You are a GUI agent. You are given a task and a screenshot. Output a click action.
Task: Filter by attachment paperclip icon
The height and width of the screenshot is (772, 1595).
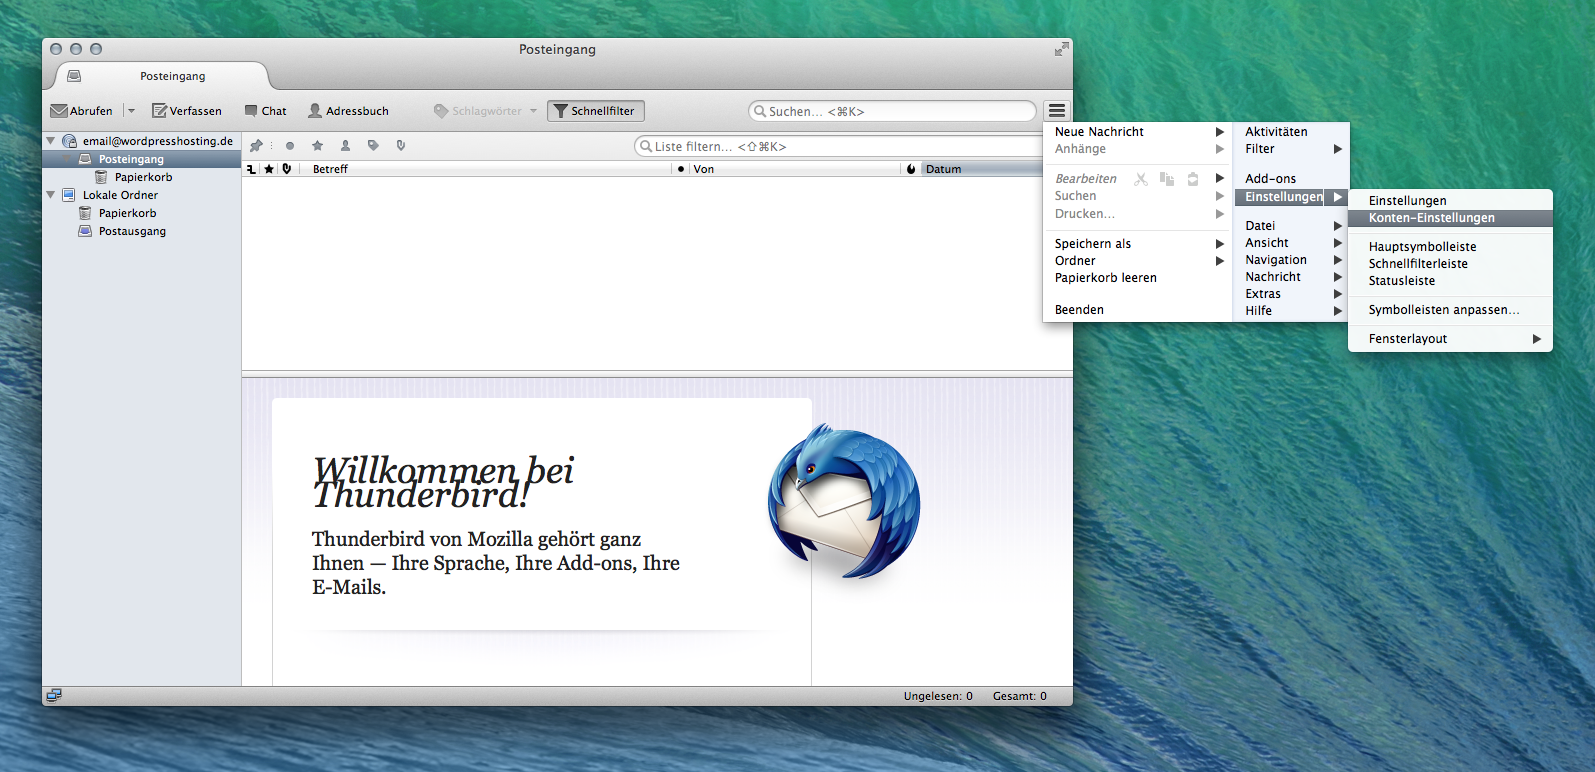(x=401, y=146)
